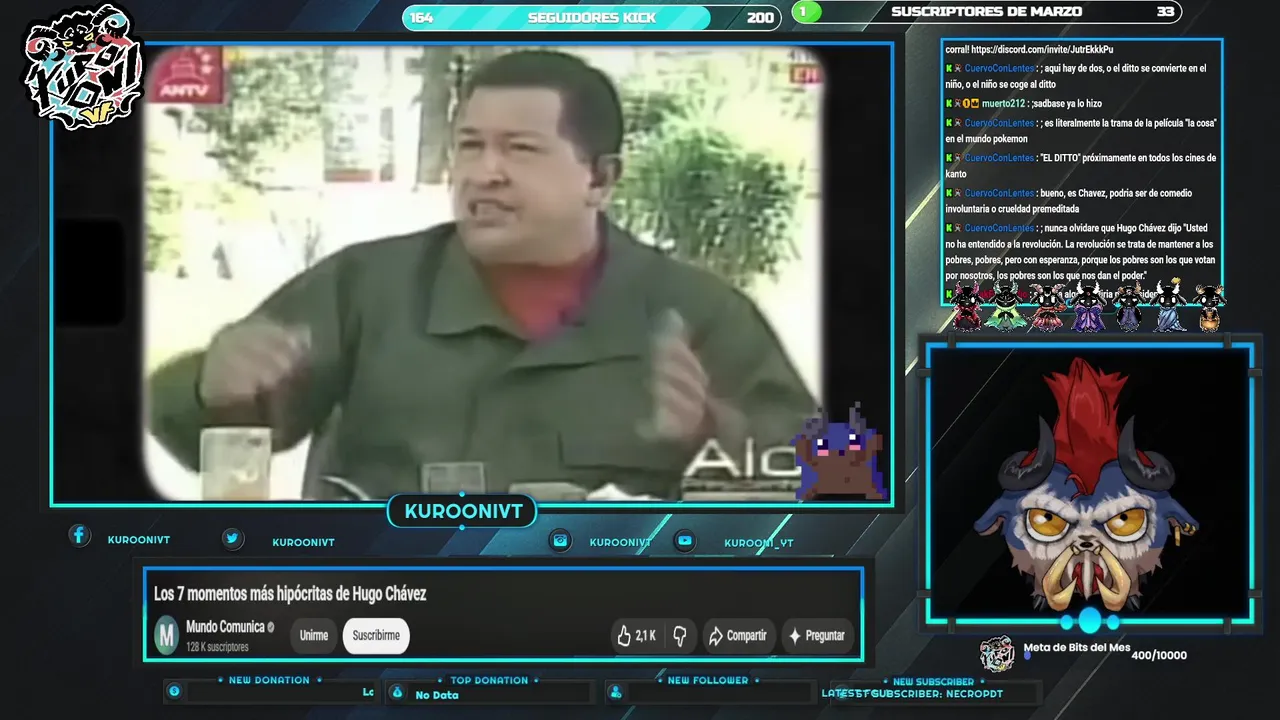
Task: Click the chat message mentioning 'la cosa'
Action: (x=1080, y=131)
